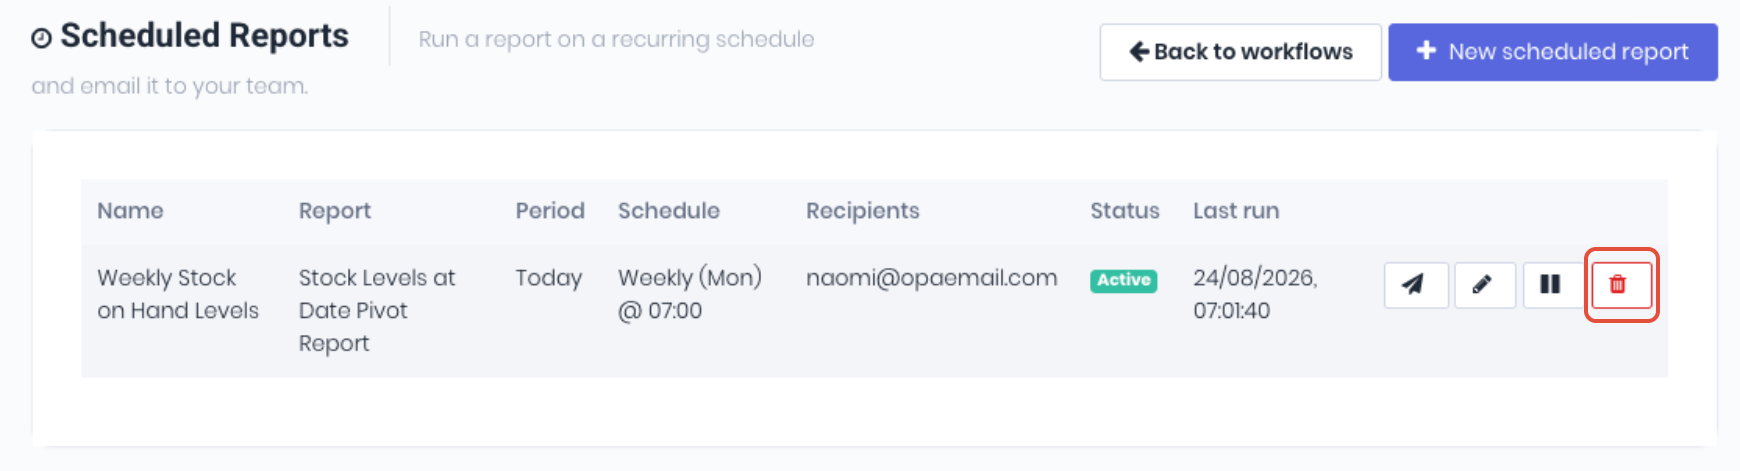Select the Recipients column header
This screenshot has height=471, width=1740.
[x=863, y=211]
